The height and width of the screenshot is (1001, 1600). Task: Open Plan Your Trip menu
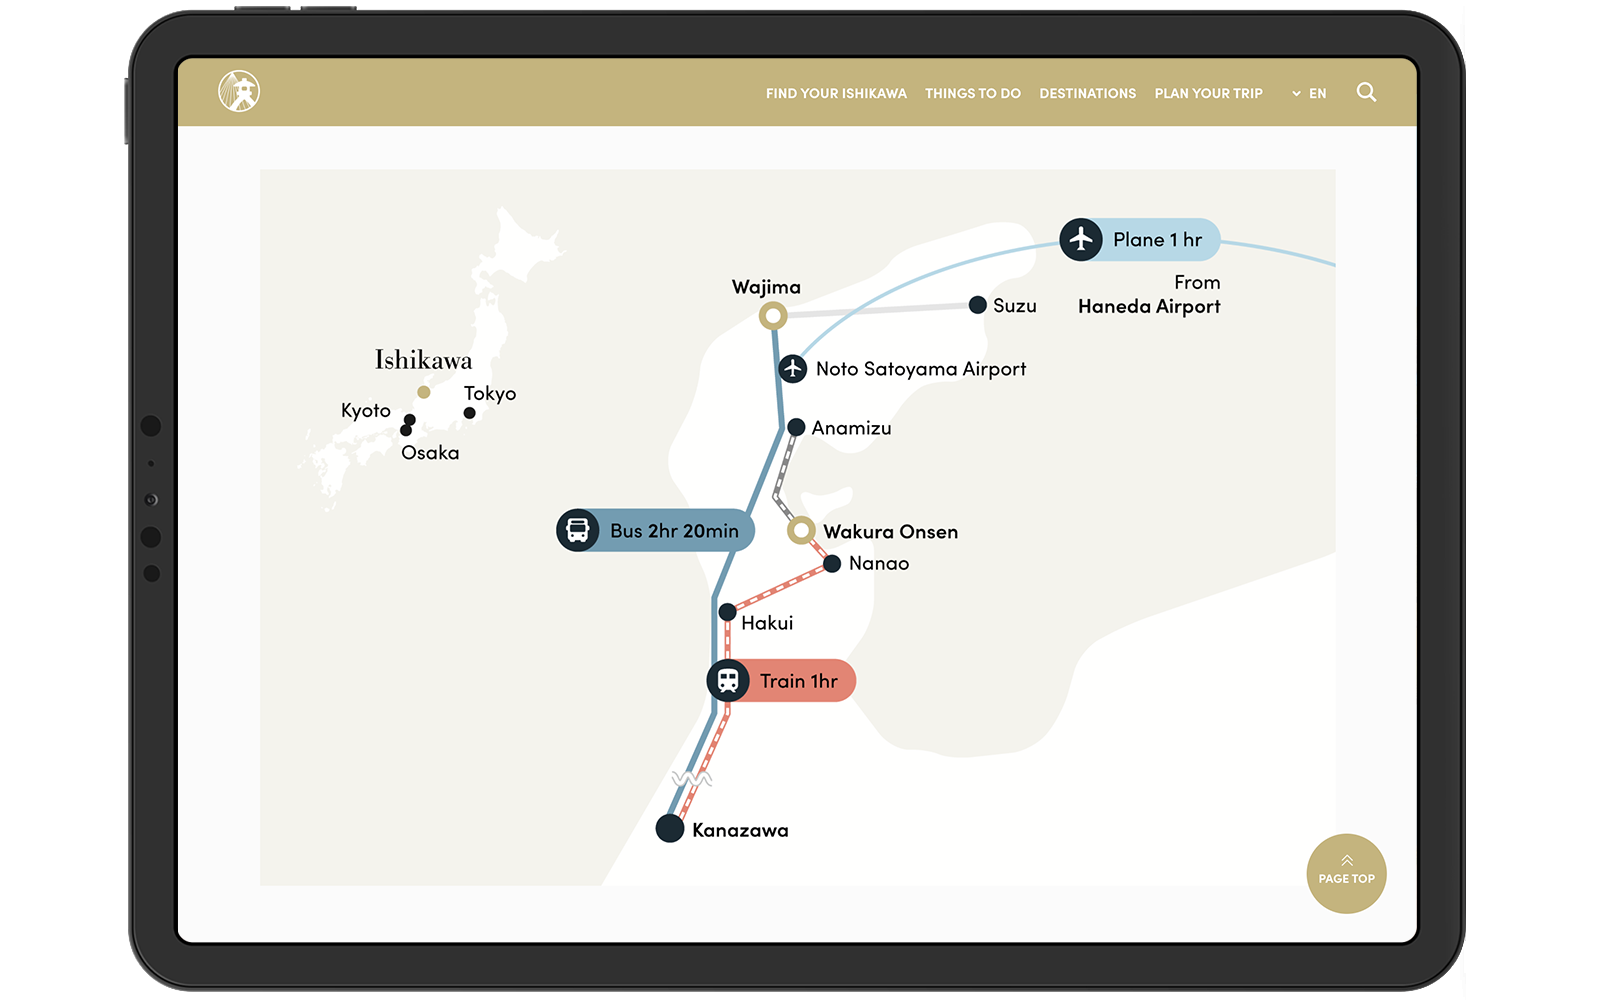1209,93
